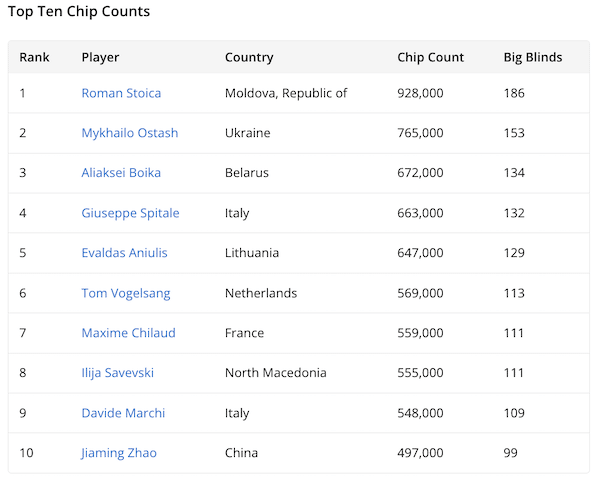Select the 497,000 chip count value
This screenshot has height=483, width=600.
[420, 453]
